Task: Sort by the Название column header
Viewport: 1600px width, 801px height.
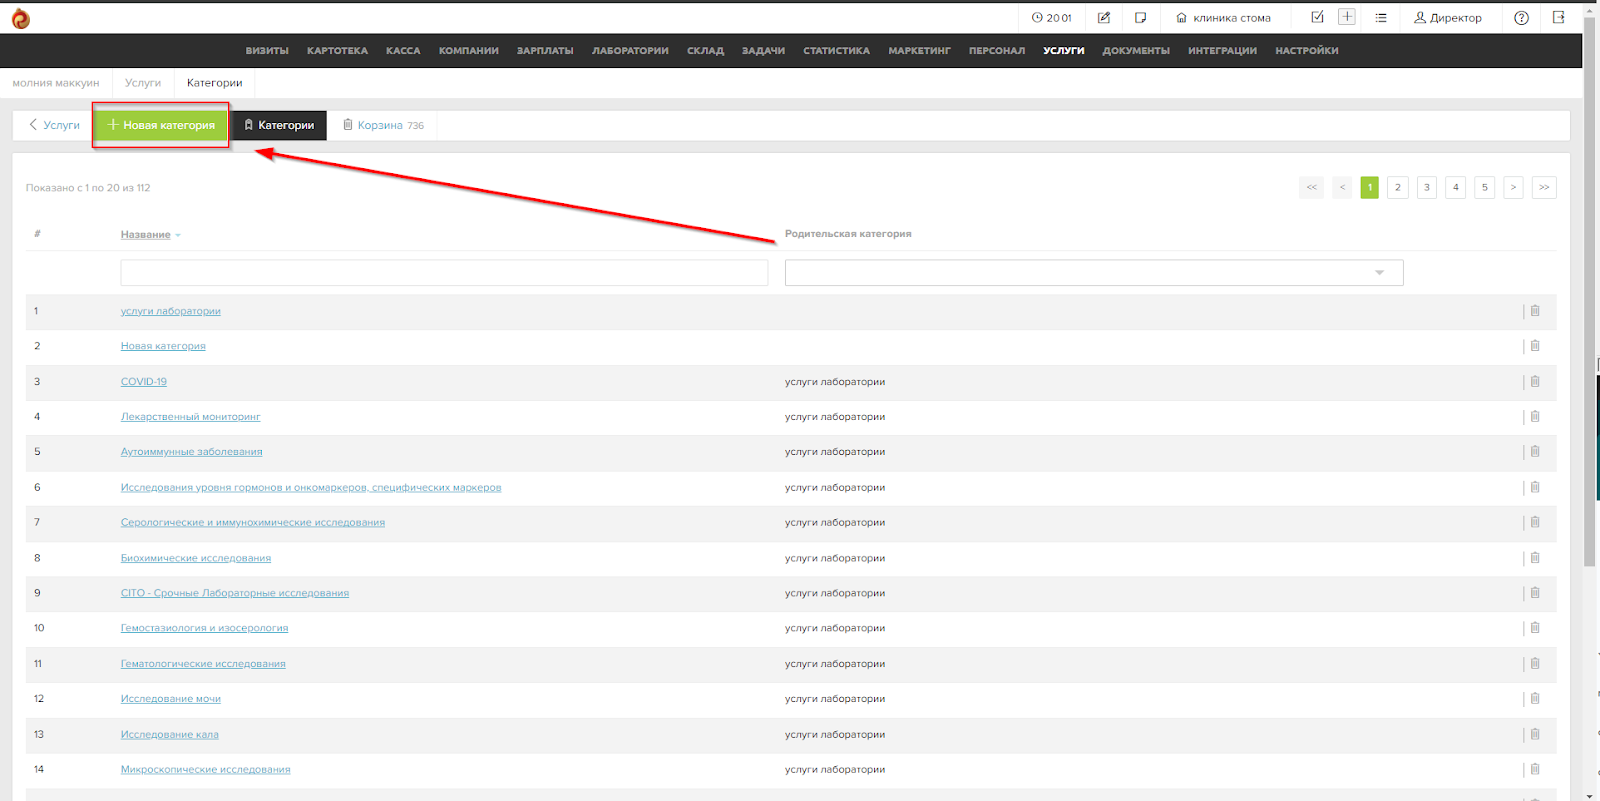Action: pos(146,235)
